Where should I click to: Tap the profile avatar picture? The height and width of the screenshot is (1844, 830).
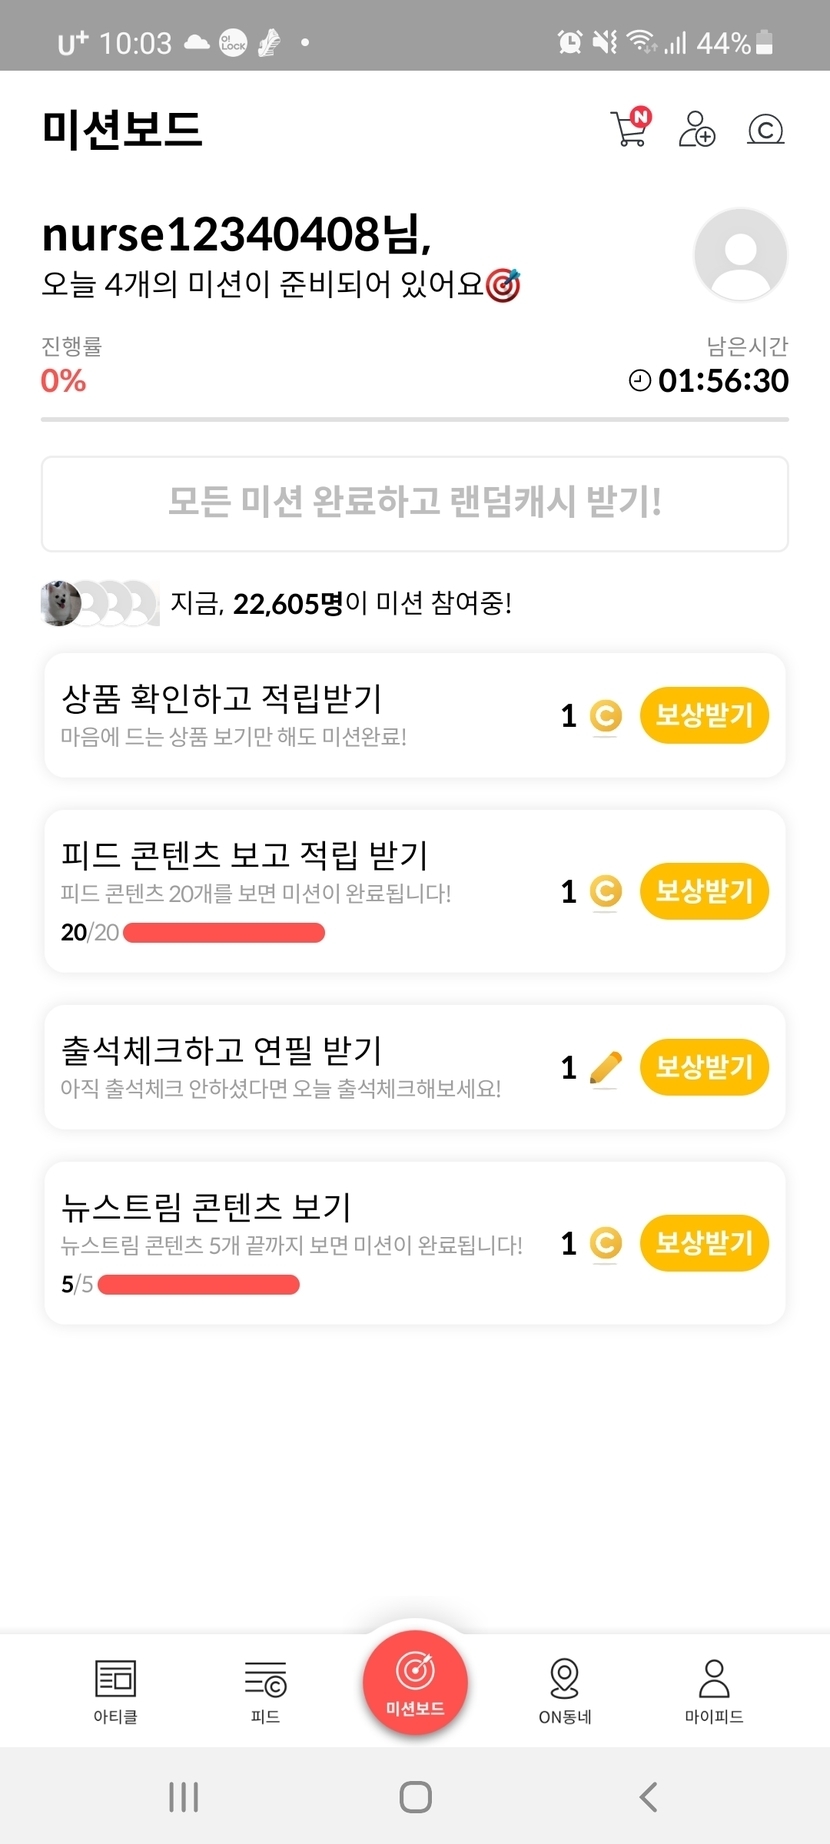pyautogui.click(x=740, y=254)
